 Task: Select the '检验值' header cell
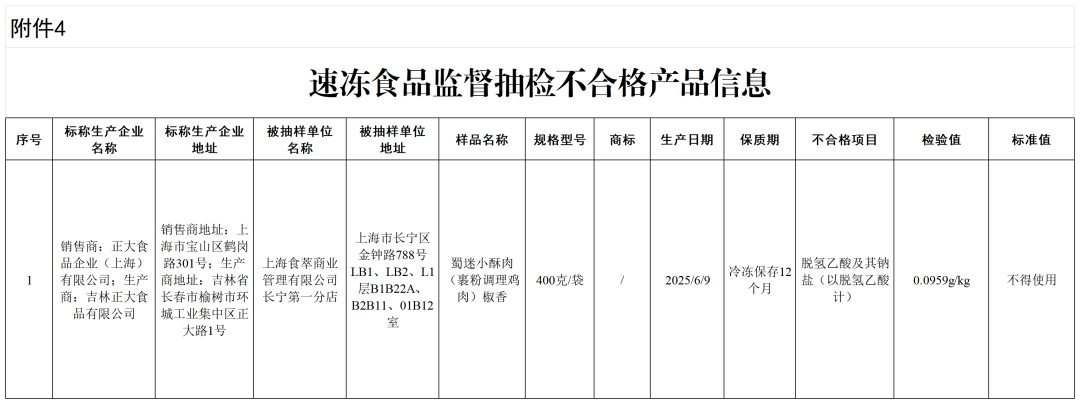[x=941, y=140]
